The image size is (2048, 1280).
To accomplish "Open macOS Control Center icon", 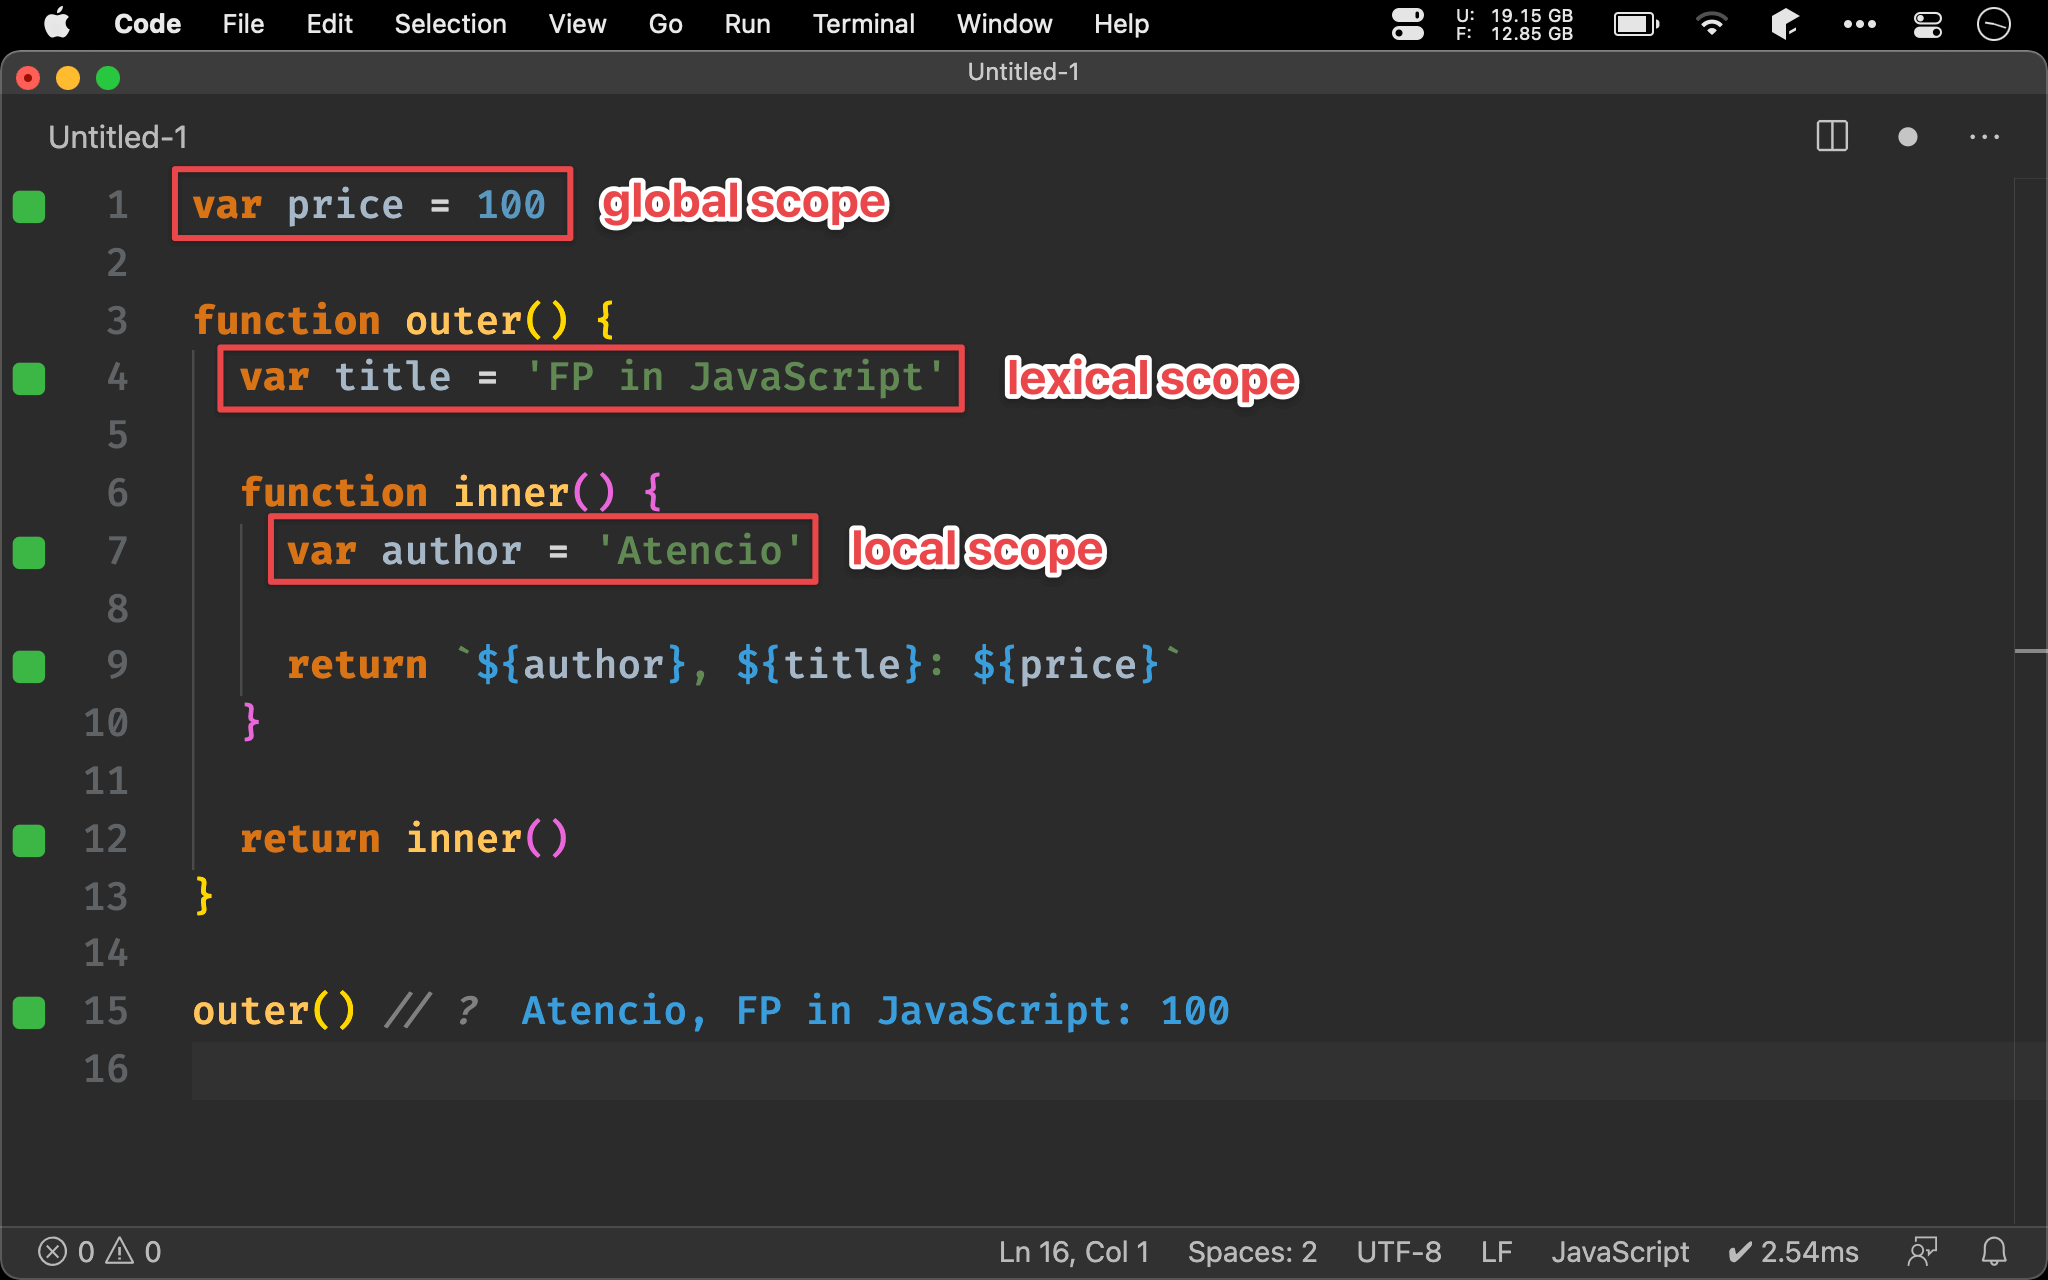I will (x=1927, y=24).
